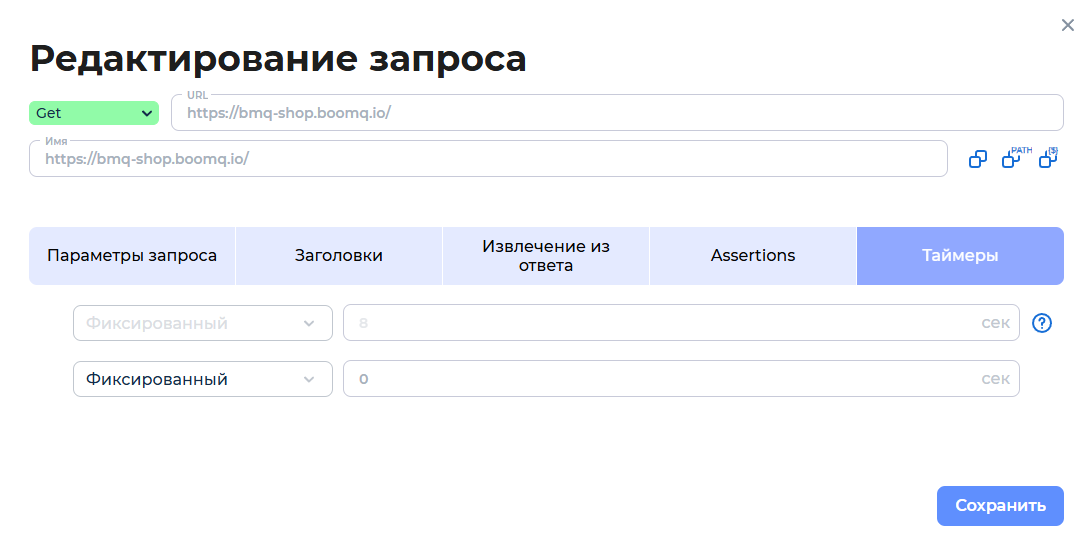This screenshot has width=1092, height=554.
Task: Click the timer value field showing 0
Action: click(681, 379)
